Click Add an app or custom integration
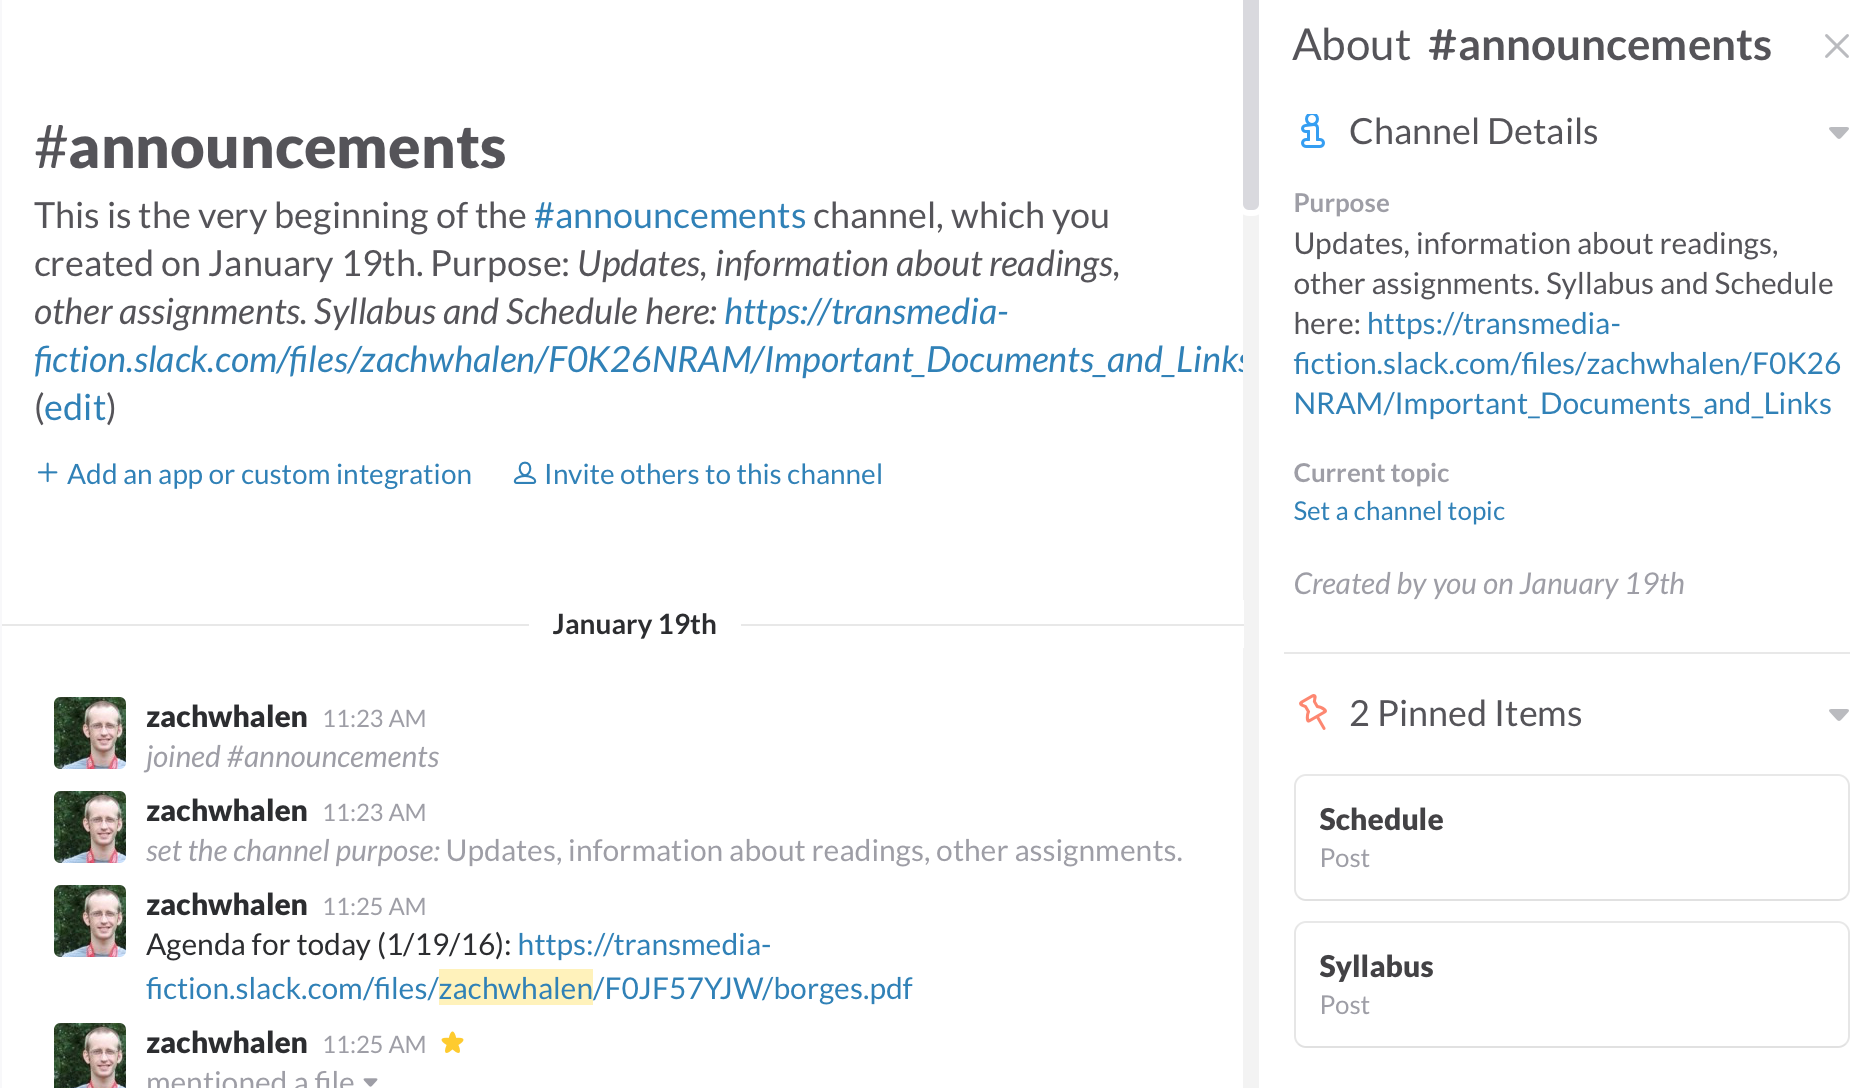1866x1088 pixels. tap(269, 474)
